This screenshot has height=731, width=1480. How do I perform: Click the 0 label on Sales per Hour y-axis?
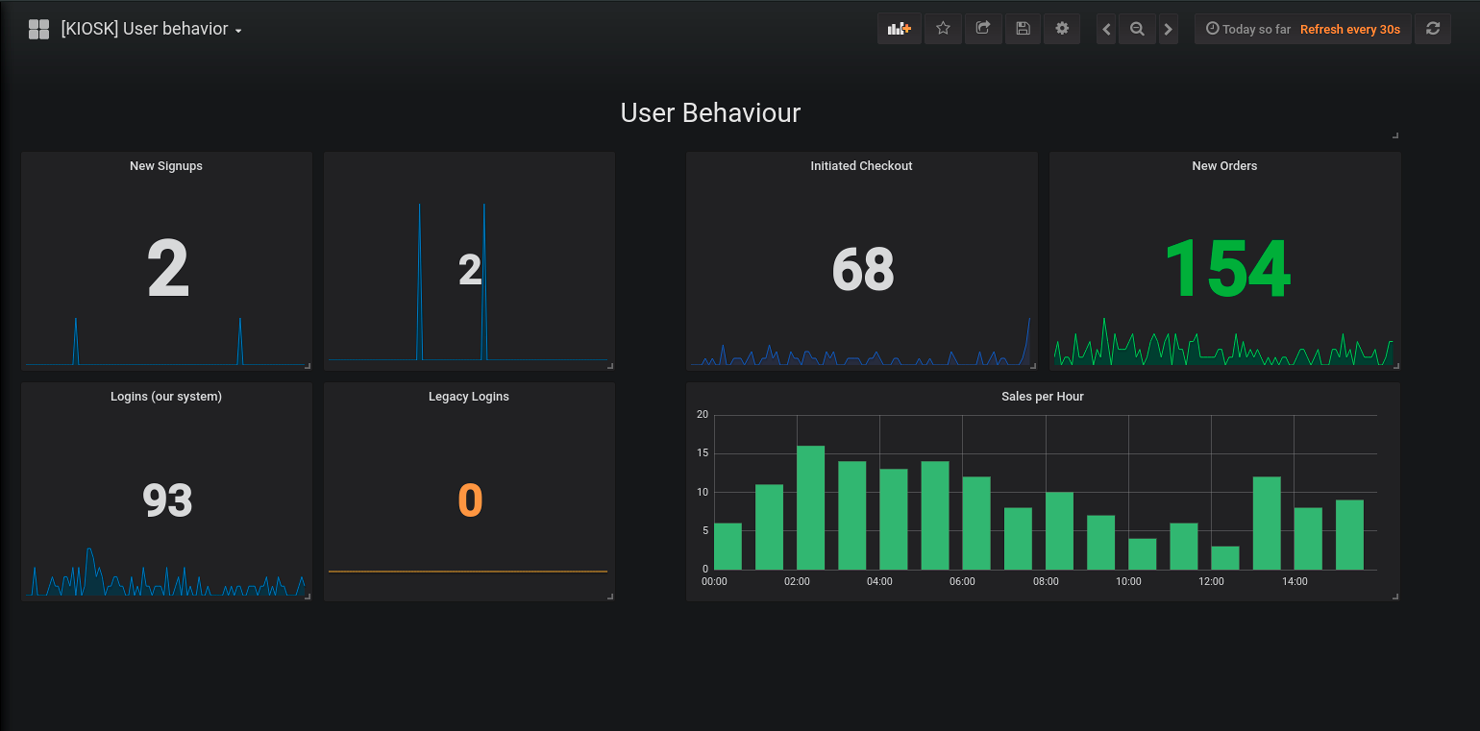coord(704,569)
